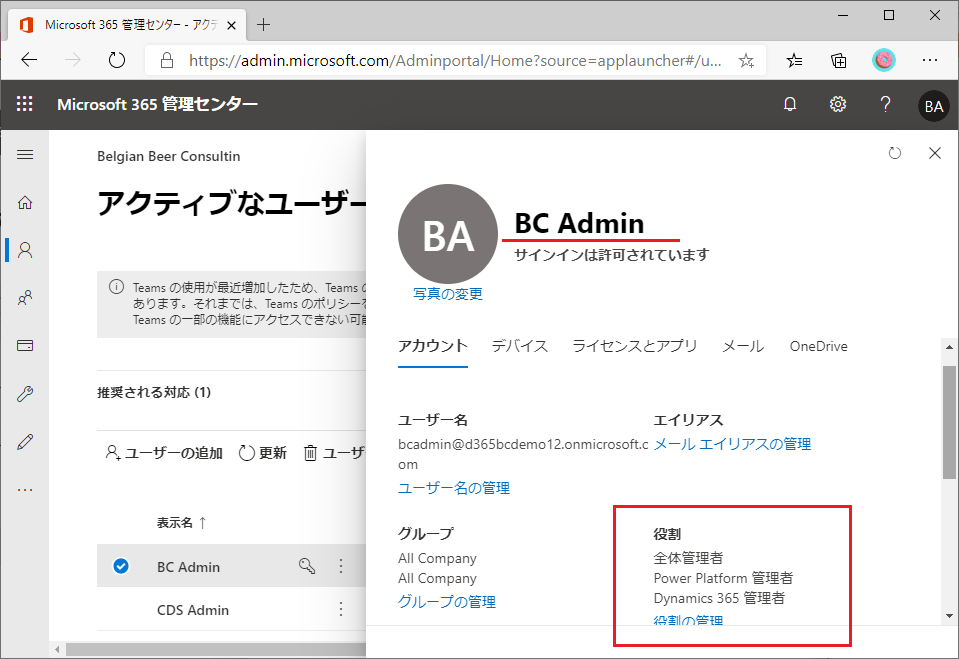This screenshot has width=959, height=659.
Task: Open the BA account avatar menu
Action: (933, 106)
